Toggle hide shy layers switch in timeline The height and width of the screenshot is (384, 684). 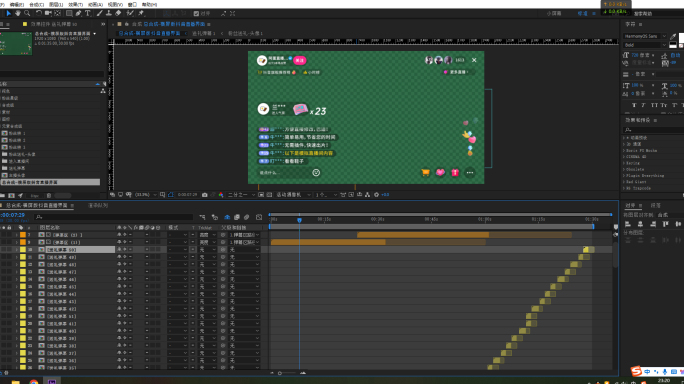[227, 217]
